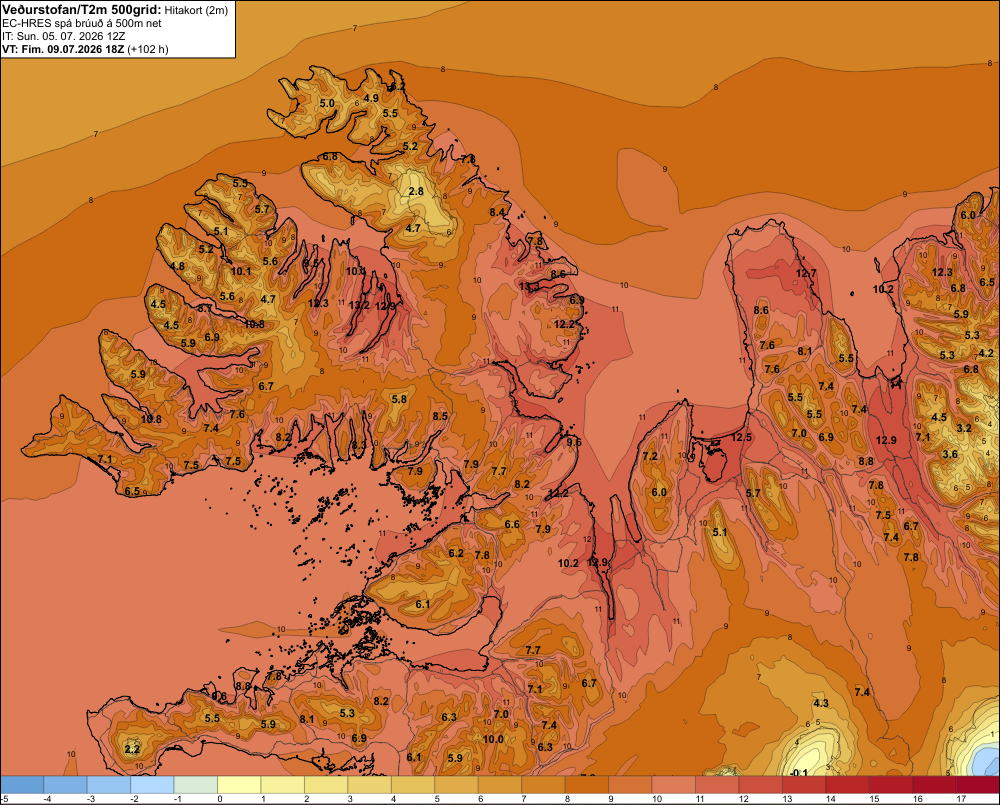
Task: Click the '9.6' temperature value
Action: pyautogui.click(x=574, y=442)
